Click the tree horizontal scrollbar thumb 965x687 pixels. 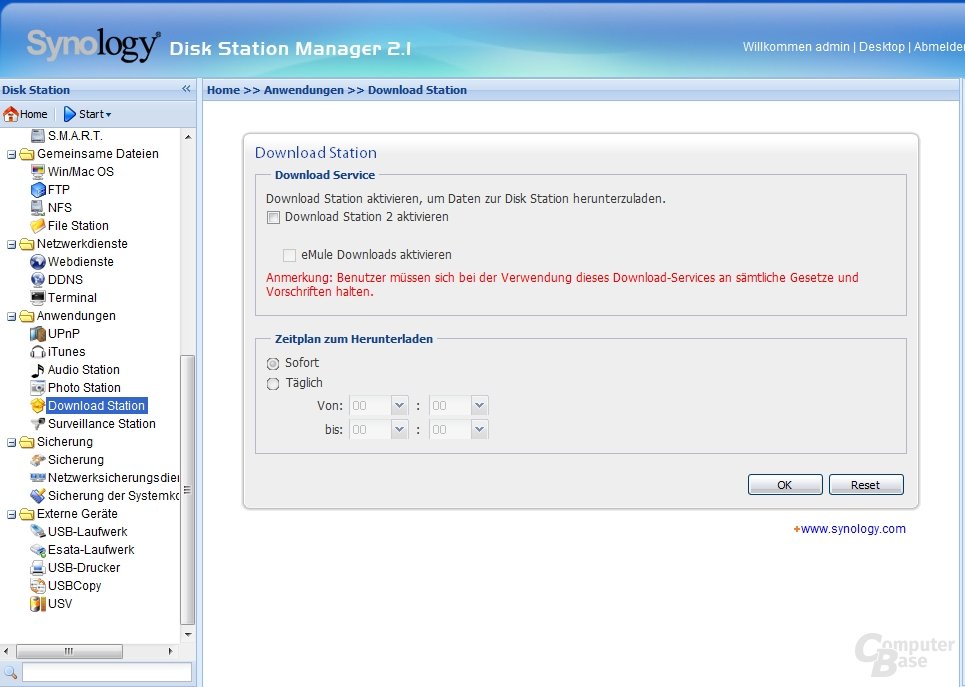69,651
